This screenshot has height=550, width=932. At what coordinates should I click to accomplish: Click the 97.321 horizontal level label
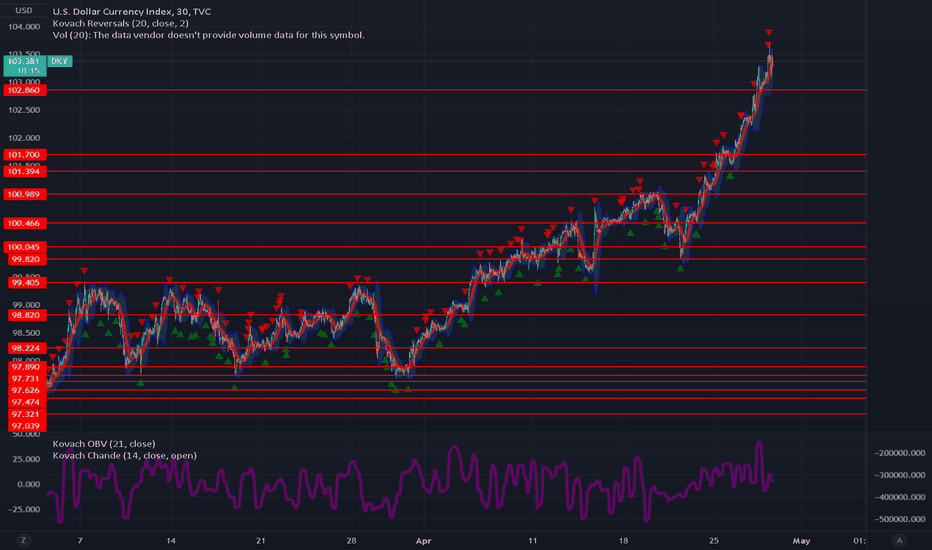[27, 414]
